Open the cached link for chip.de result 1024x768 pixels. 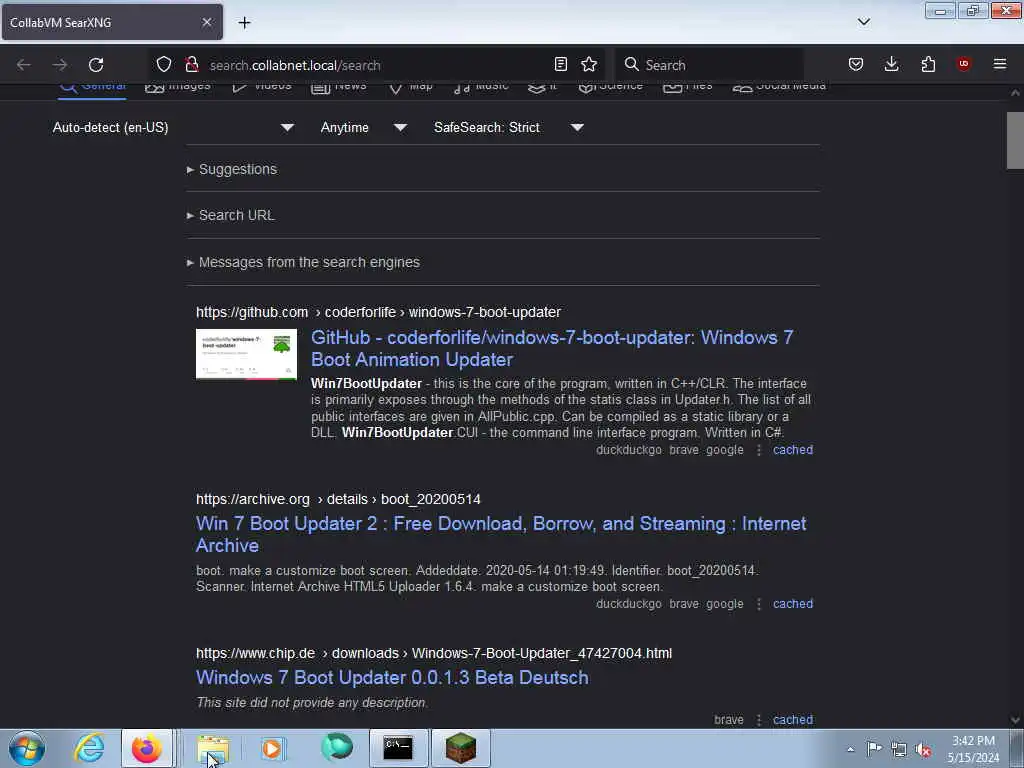coord(793,720)
